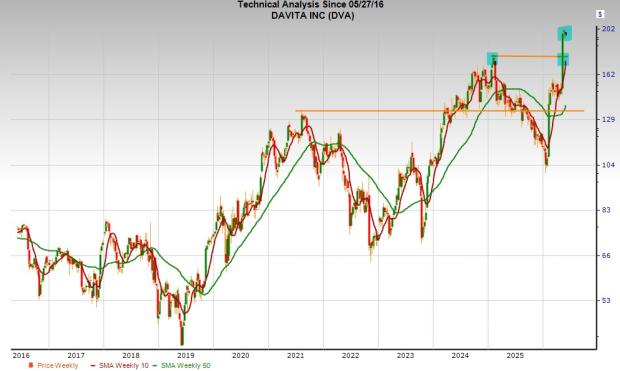Click the dollar sign currency icon
This screenshot has width=620, height=371.
tap(600, 14)
